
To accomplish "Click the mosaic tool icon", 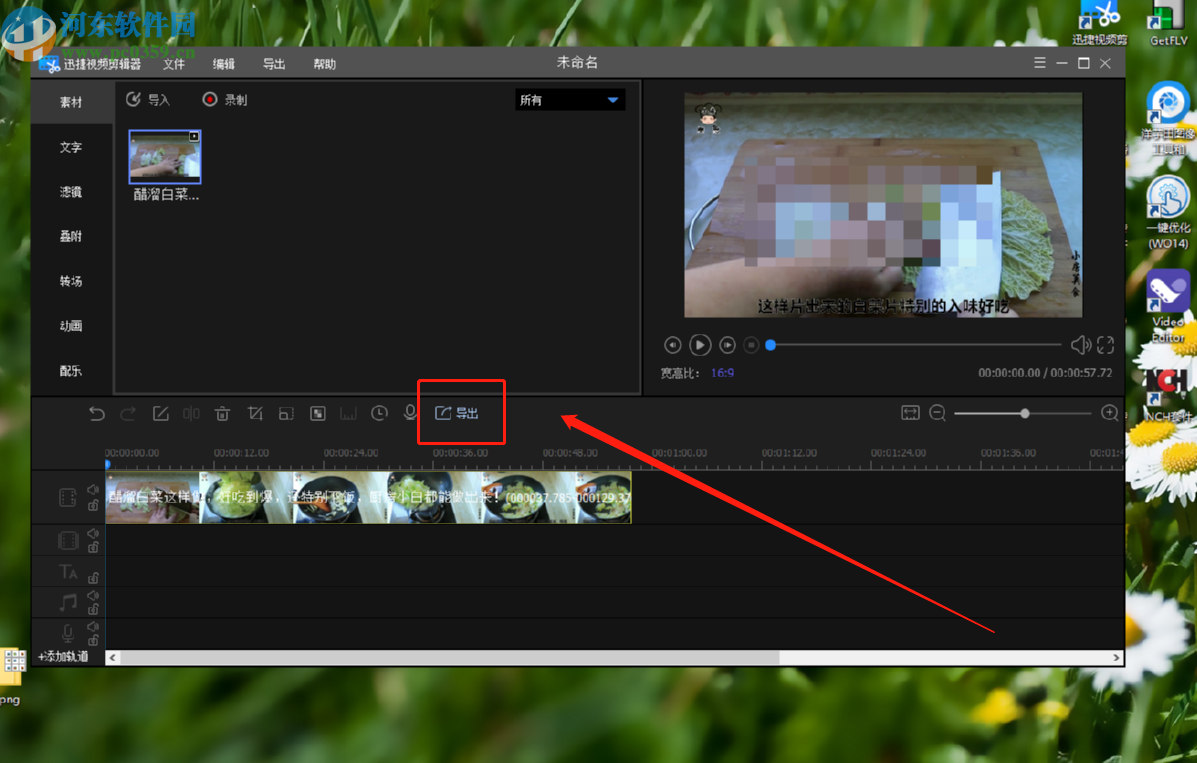I will coord(318,414).
